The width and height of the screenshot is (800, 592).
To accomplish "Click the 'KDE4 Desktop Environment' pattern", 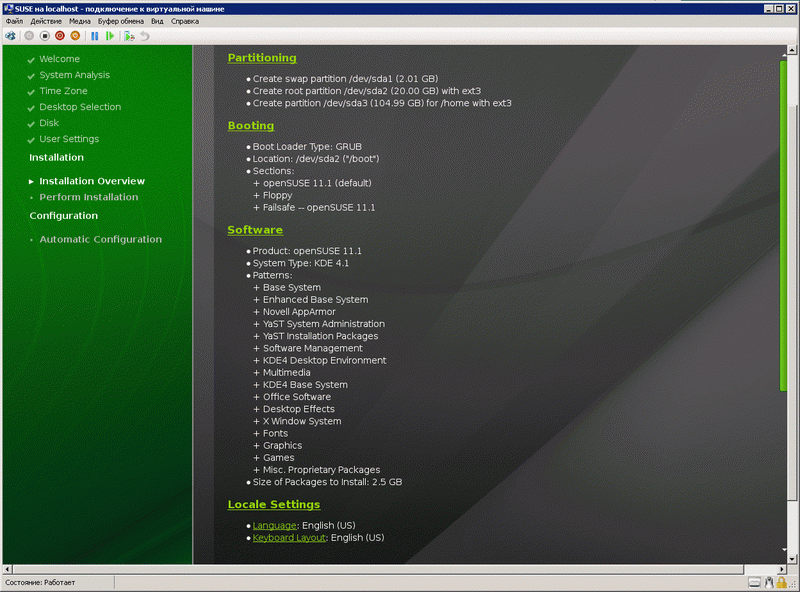I will 324,360.
